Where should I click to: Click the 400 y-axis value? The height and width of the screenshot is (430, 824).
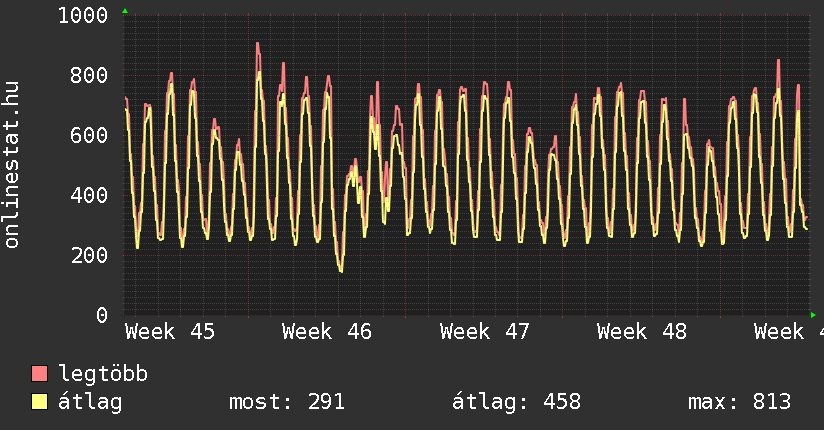coord(89,195)
